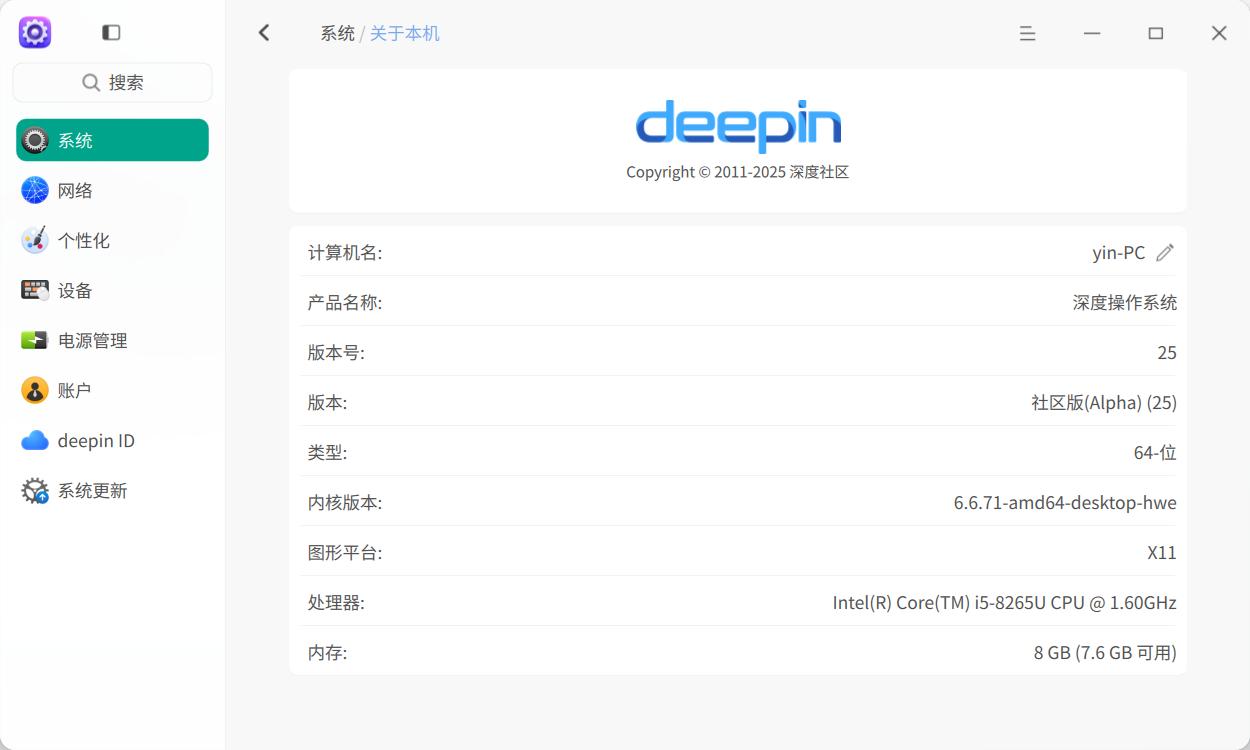1250x750 pixels.
Task: Click the Control Center app icon
Action: click(x=35, y=33)
